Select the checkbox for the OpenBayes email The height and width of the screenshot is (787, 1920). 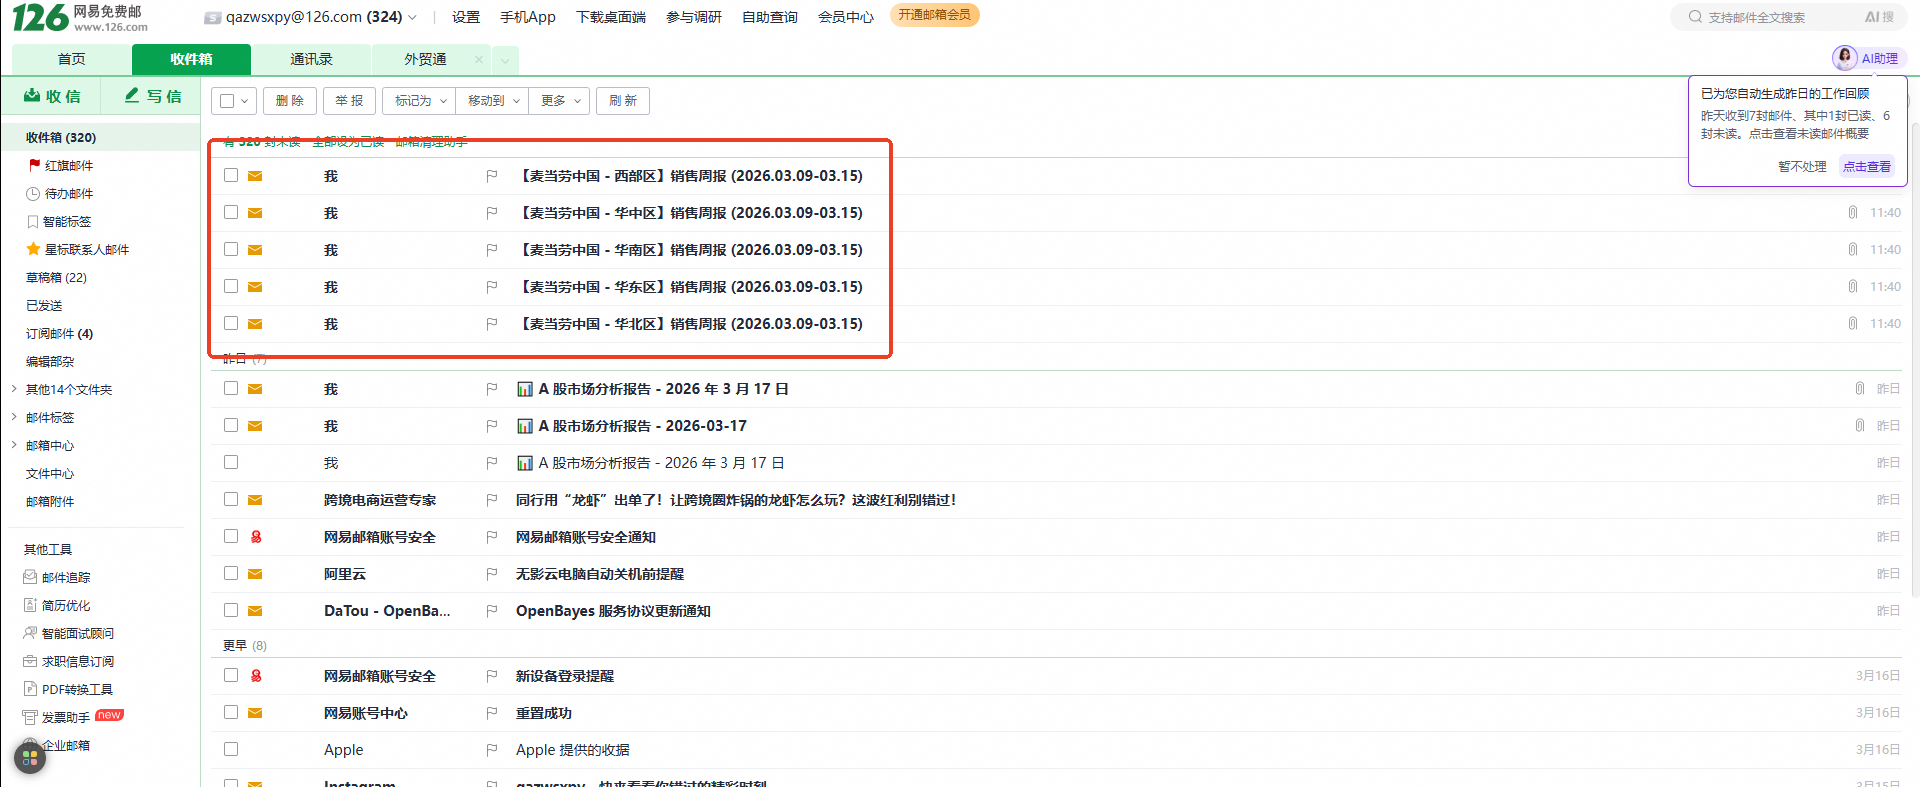point(231,610)
